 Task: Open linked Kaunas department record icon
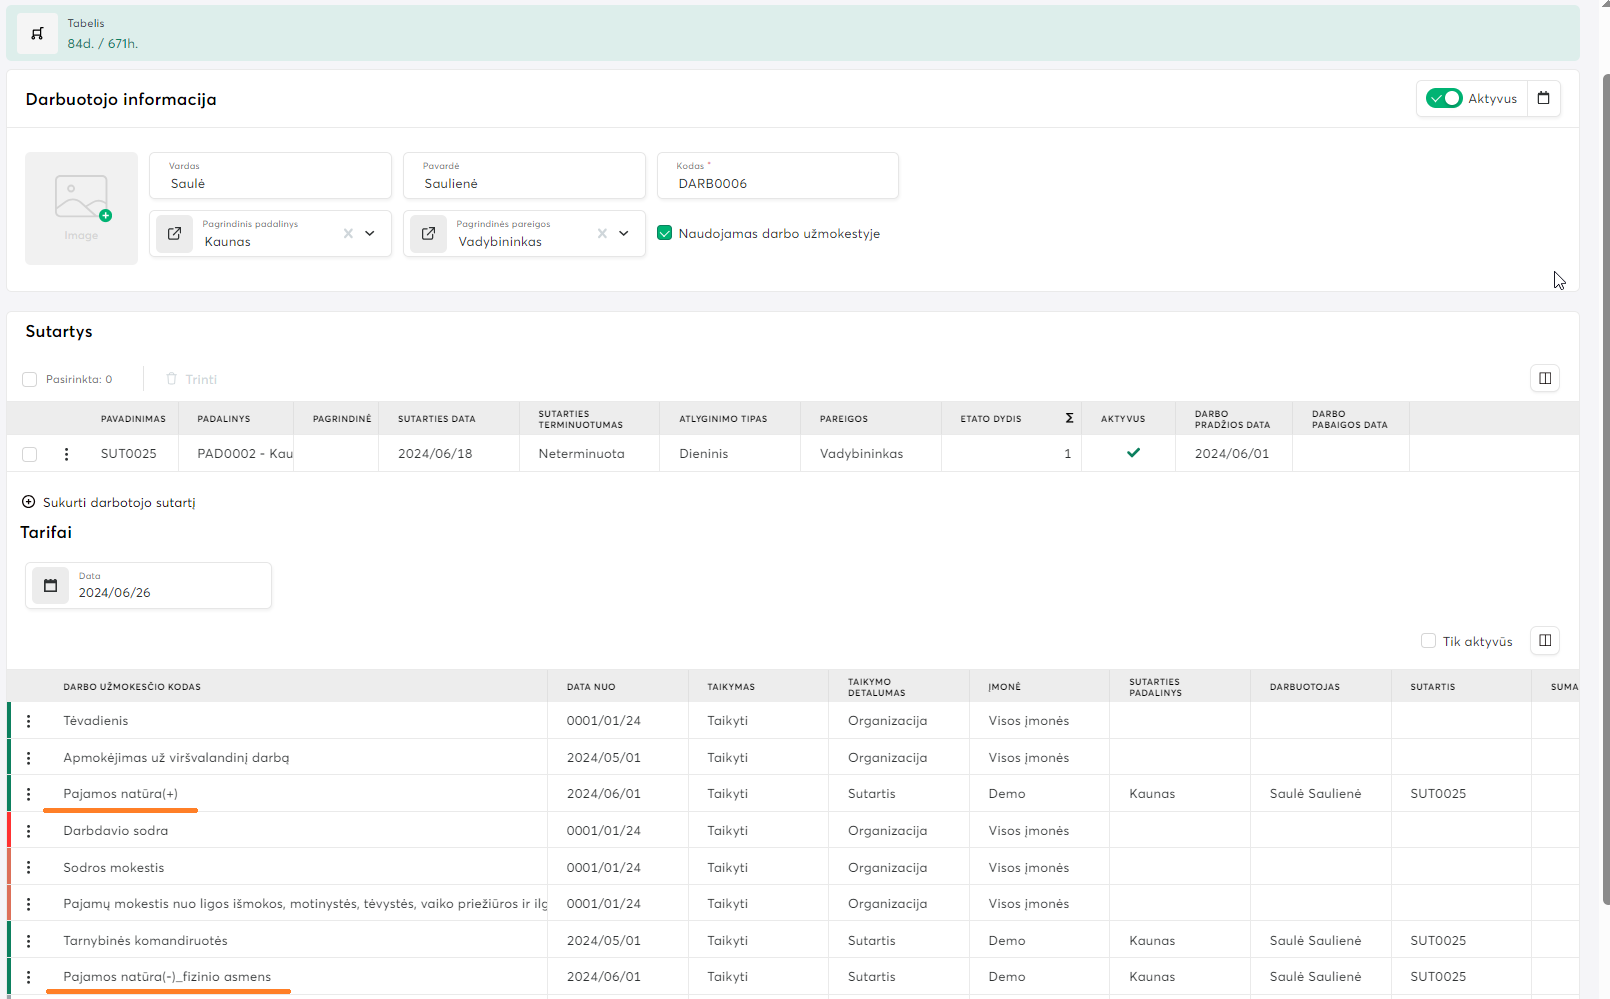(174, 234)
